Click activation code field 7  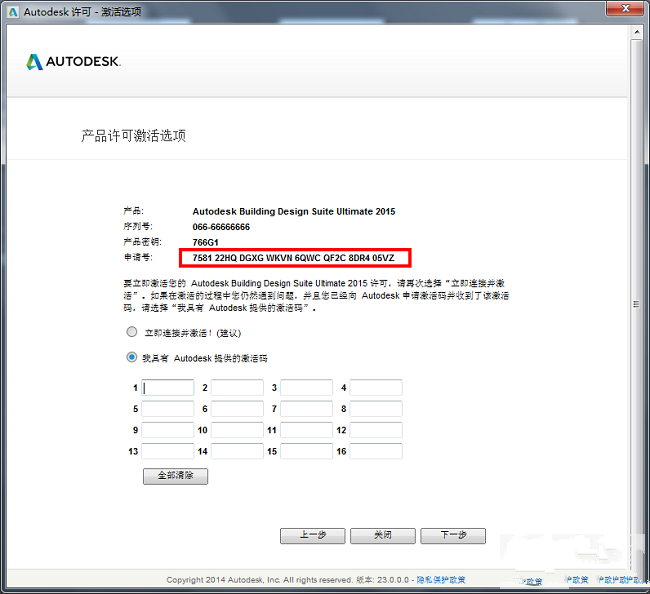(x=306, y=409)
